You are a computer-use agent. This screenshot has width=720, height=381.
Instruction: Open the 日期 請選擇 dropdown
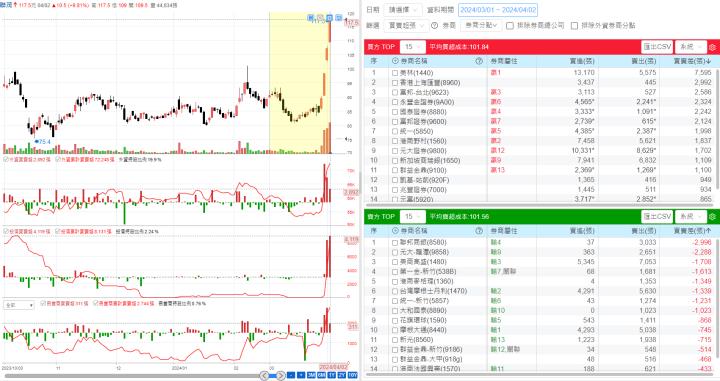coord(403,10)
